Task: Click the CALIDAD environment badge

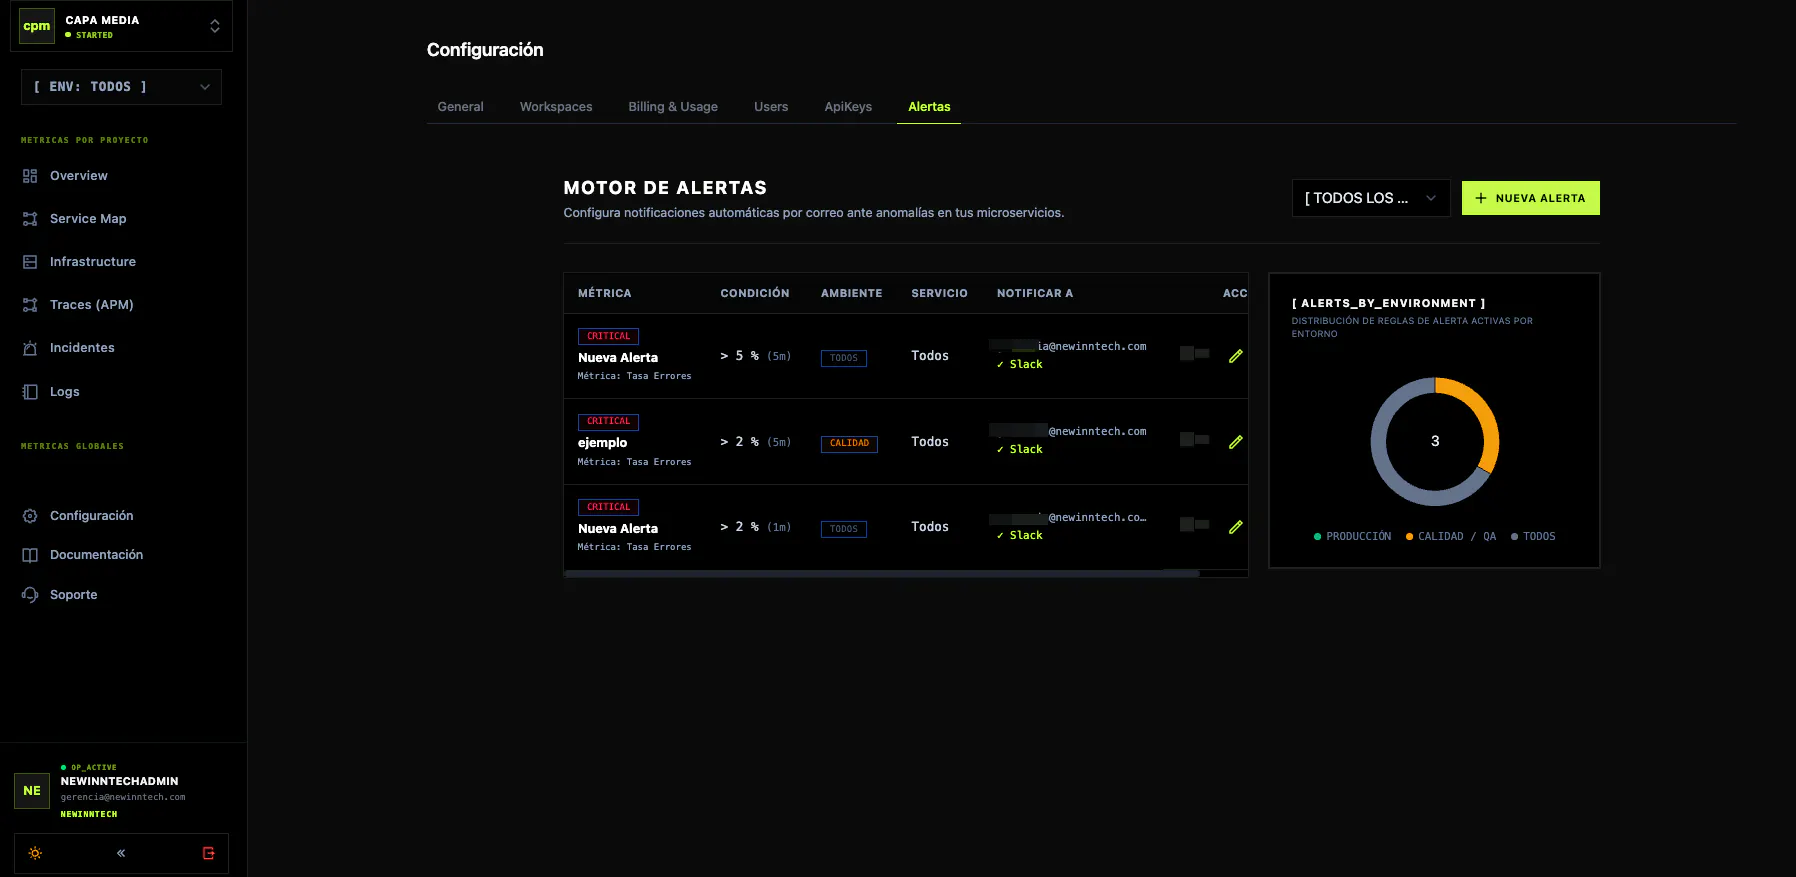Action: [849, 444]
